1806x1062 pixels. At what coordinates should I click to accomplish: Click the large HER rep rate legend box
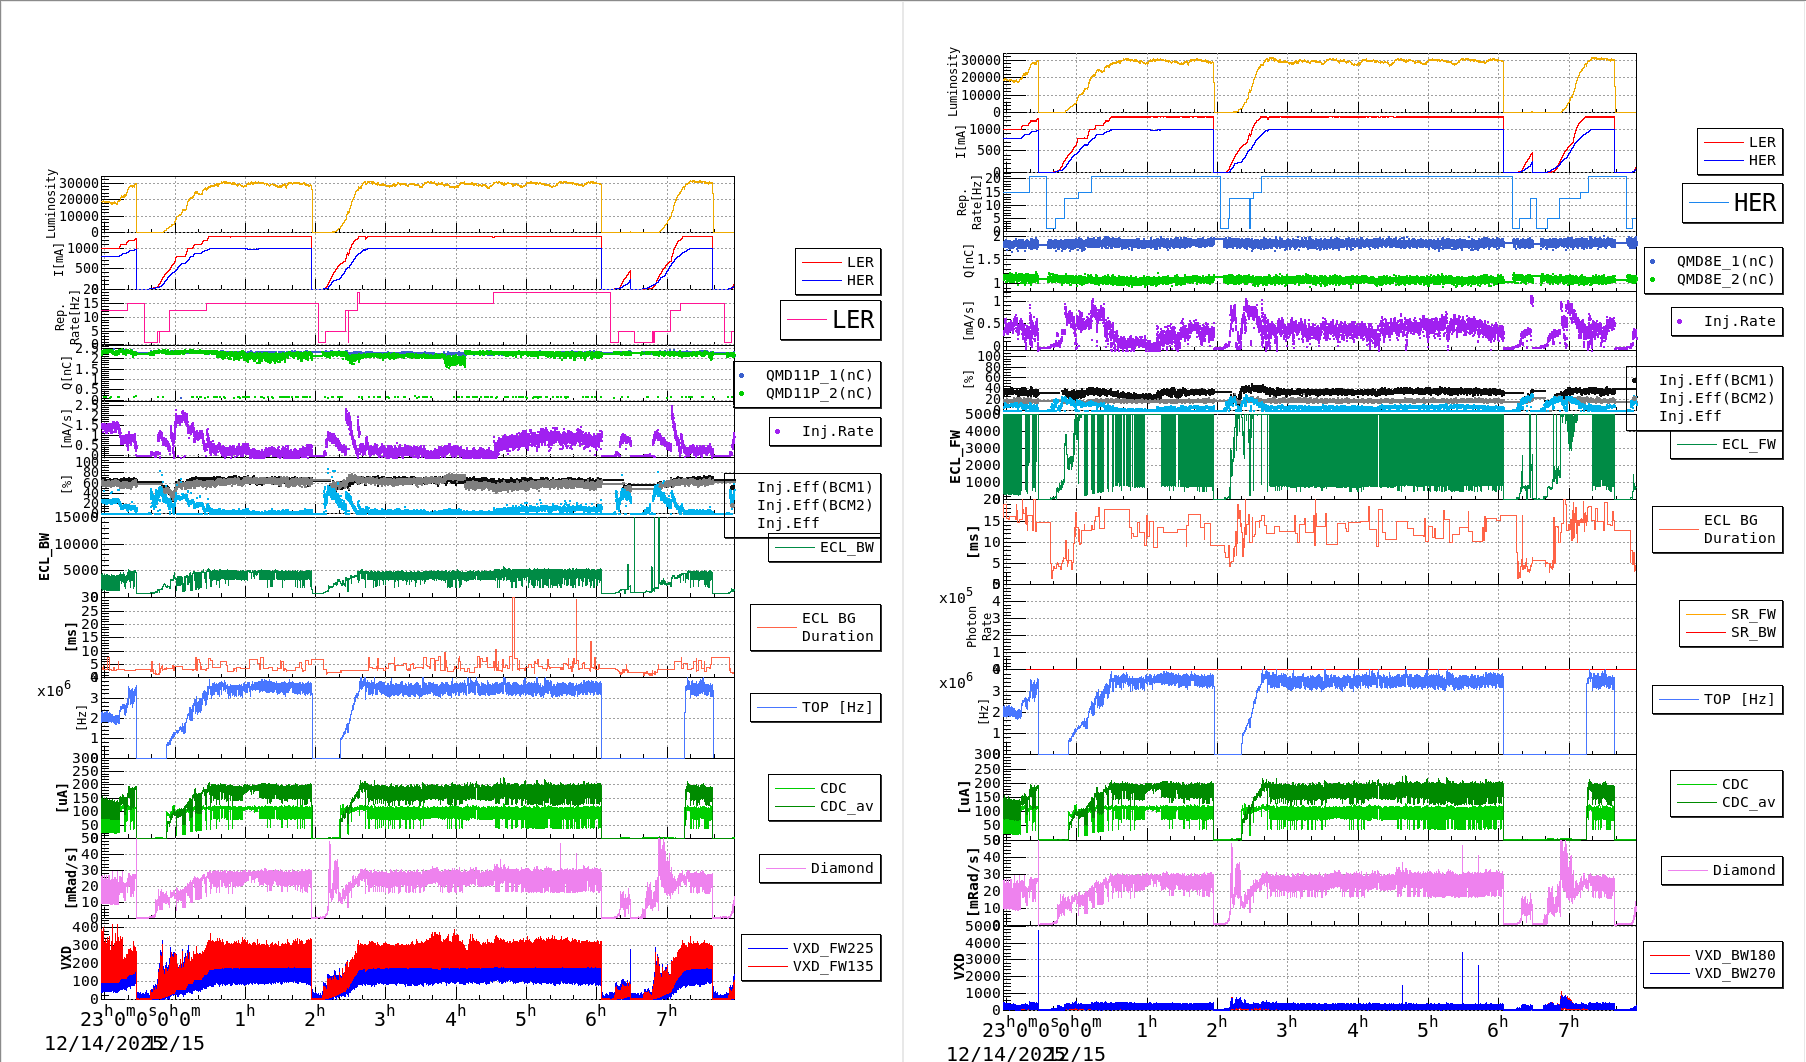(x=1732, y=203)
